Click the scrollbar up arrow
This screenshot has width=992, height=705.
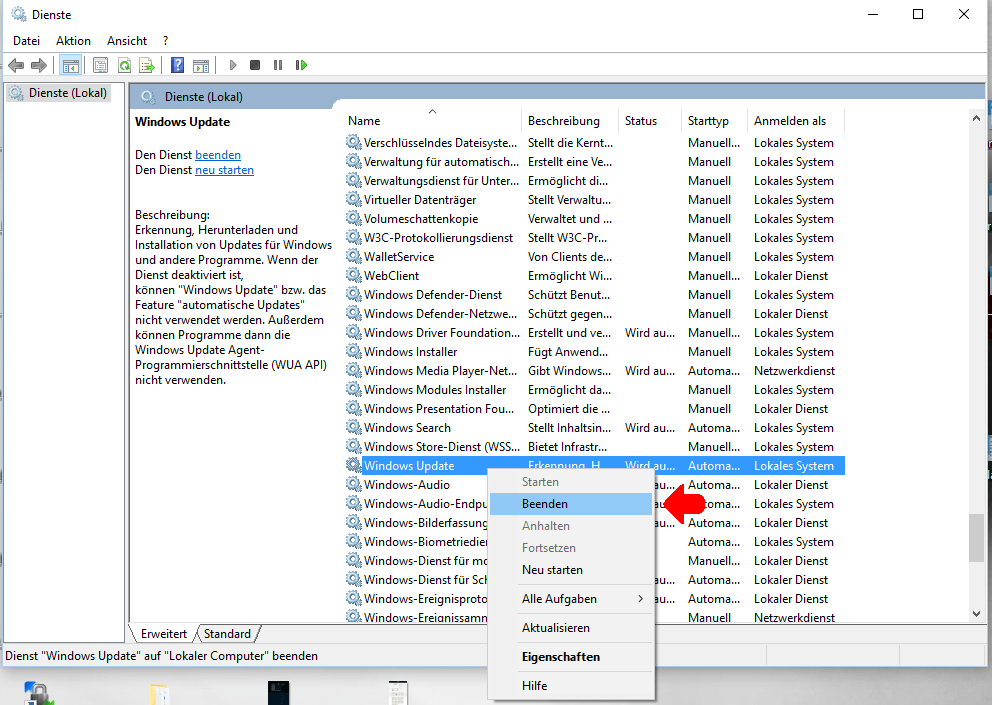[x=976, y=118]
